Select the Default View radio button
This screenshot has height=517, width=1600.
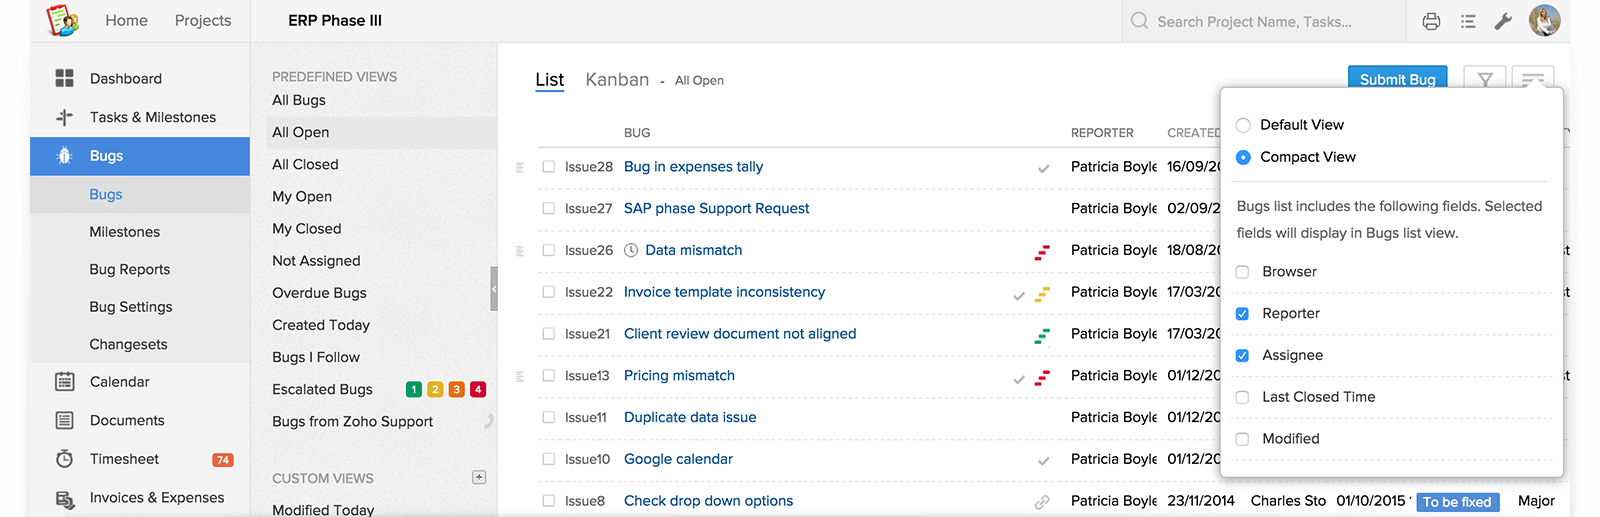coord(1243,125)
